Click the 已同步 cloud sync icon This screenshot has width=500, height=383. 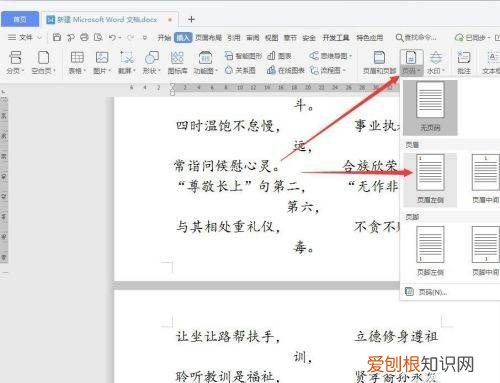click(x=459, y=37)
